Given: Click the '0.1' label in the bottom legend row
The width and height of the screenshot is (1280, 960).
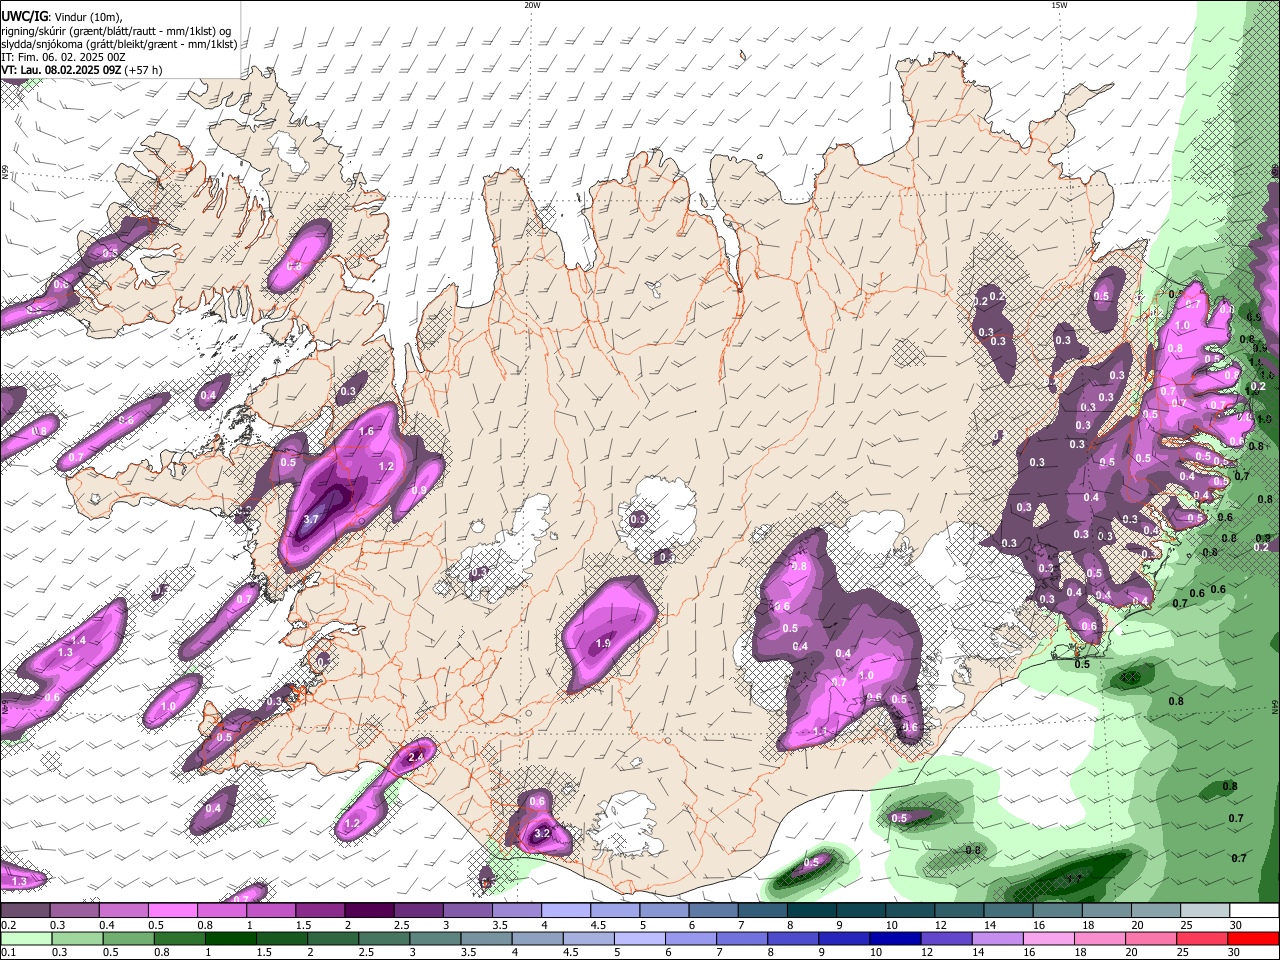Looking at the screenshot, I should (x=8, y=953).
